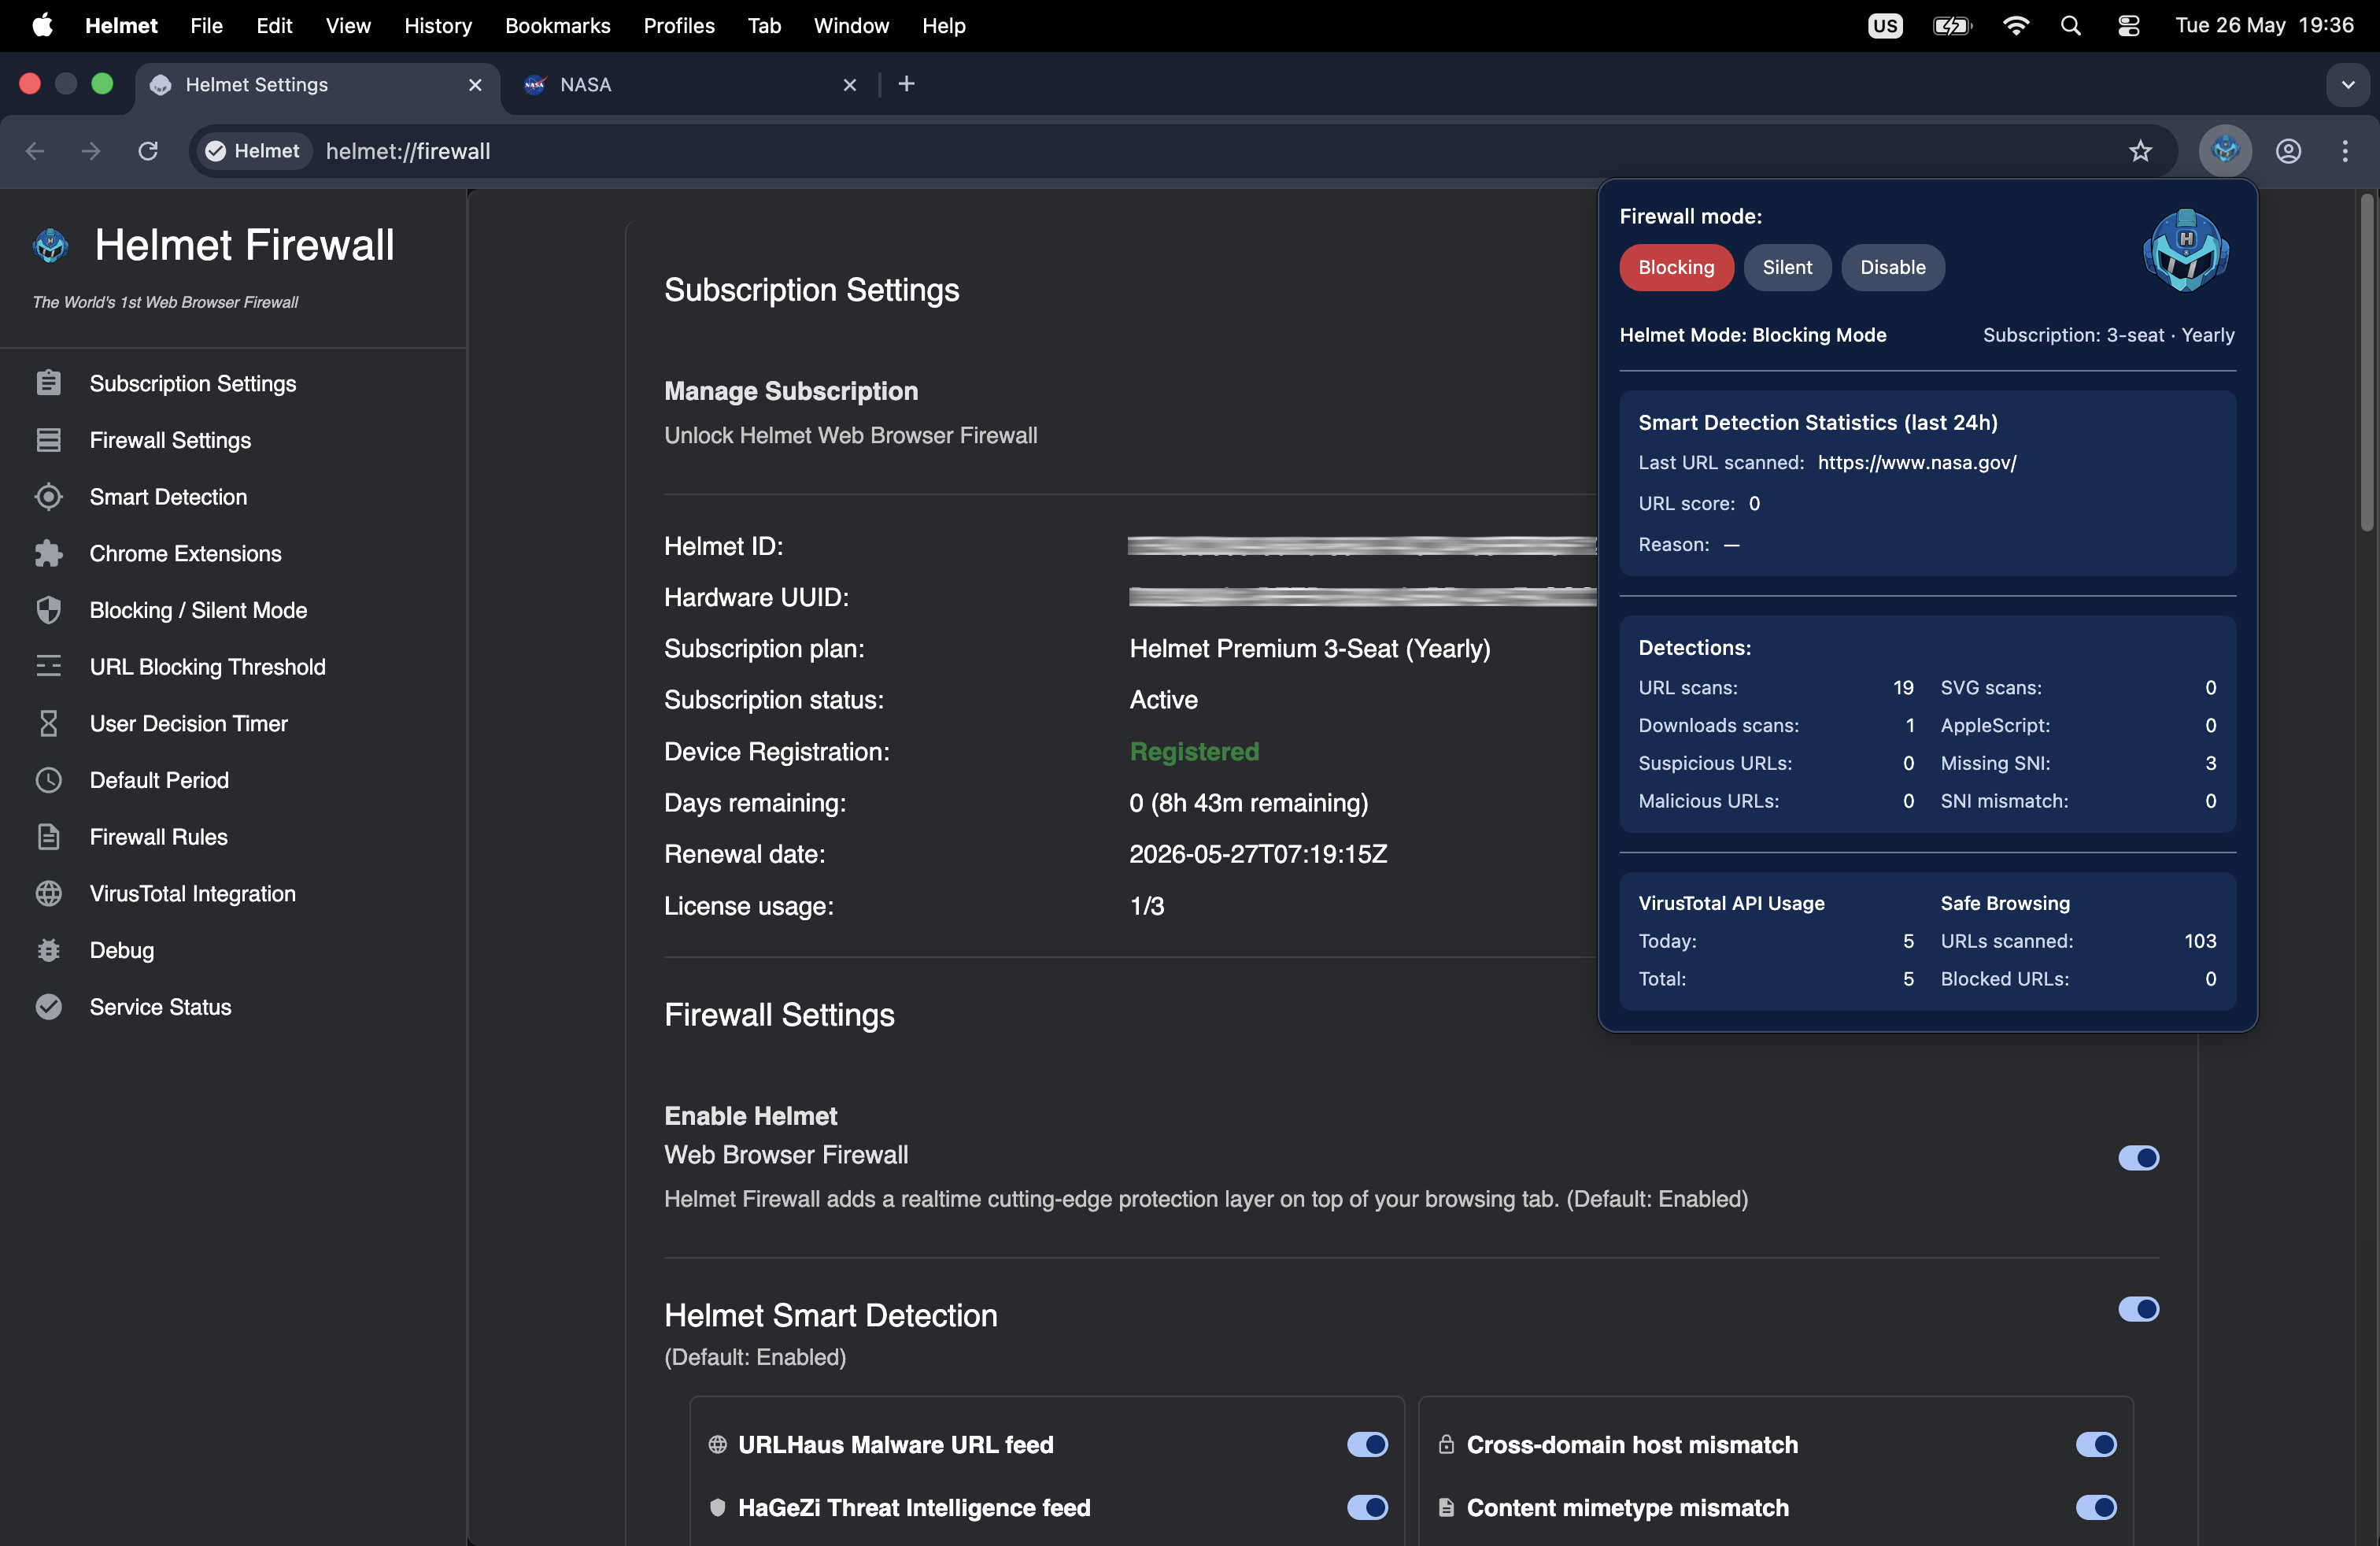2380x1546 pixels.
Task: Click the Subscription: 3-seat · Yearly label
Action: 2108,335
